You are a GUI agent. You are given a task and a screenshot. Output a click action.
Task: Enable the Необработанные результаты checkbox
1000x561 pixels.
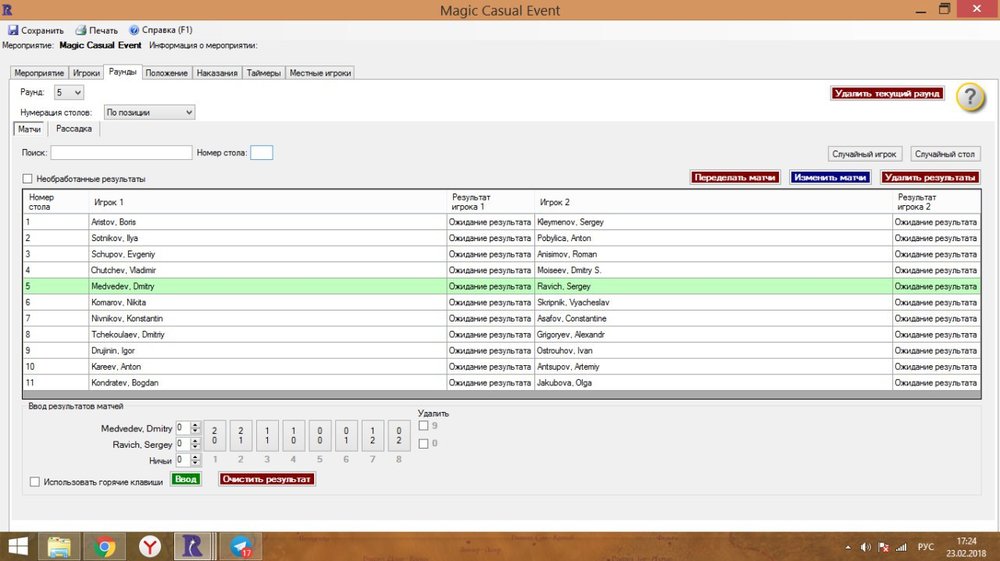27,179
